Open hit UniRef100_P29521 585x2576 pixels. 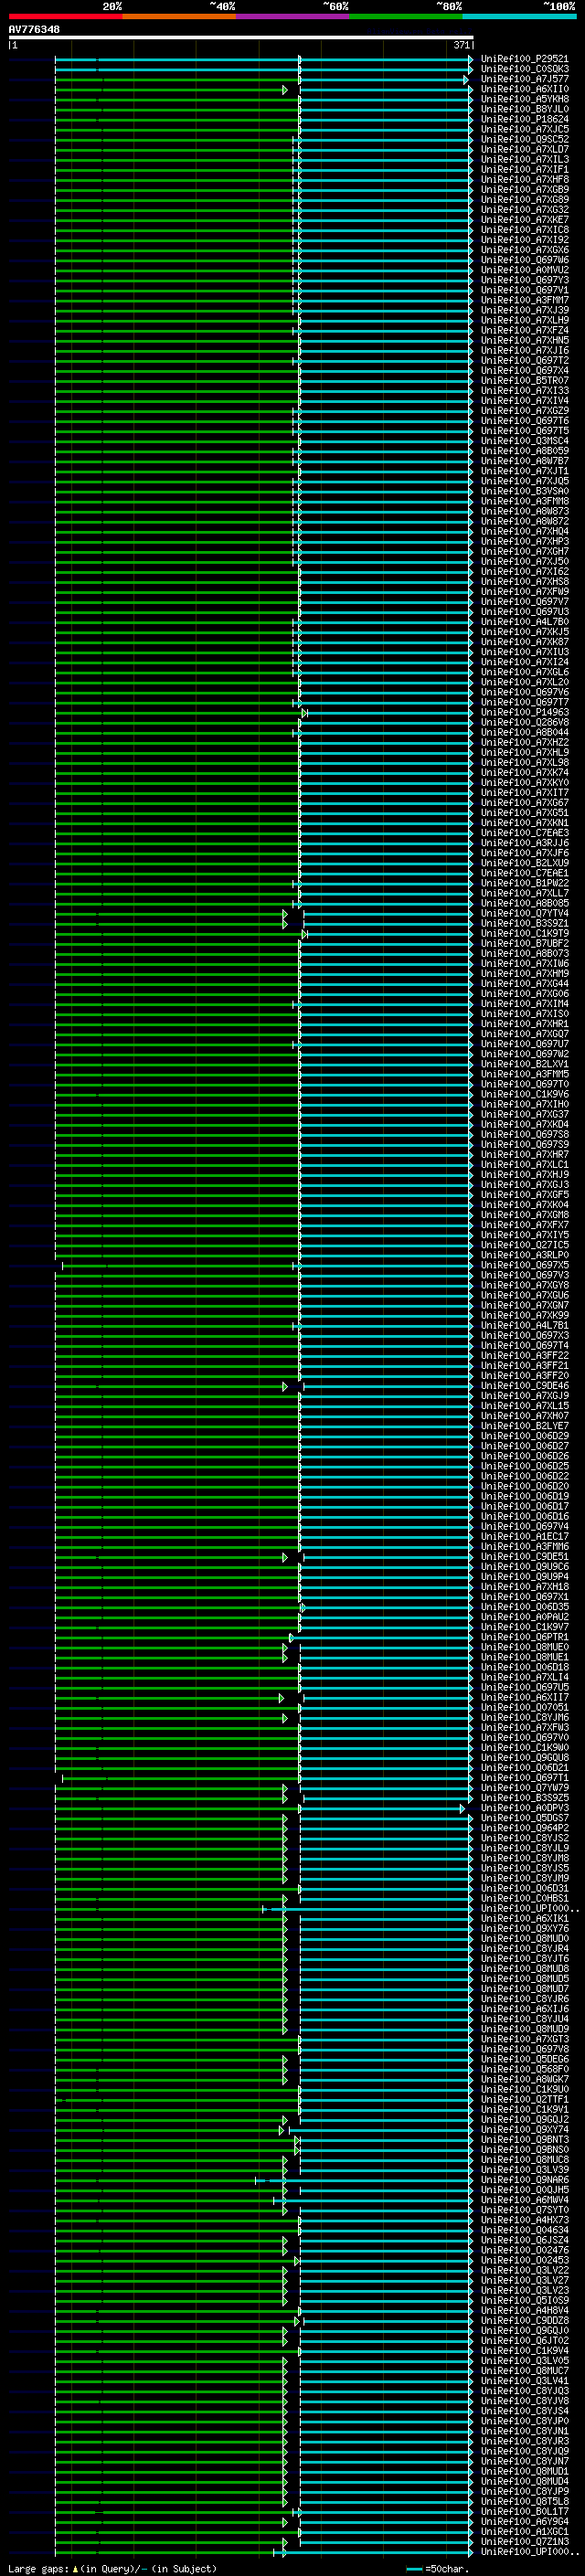pos(525,59)
